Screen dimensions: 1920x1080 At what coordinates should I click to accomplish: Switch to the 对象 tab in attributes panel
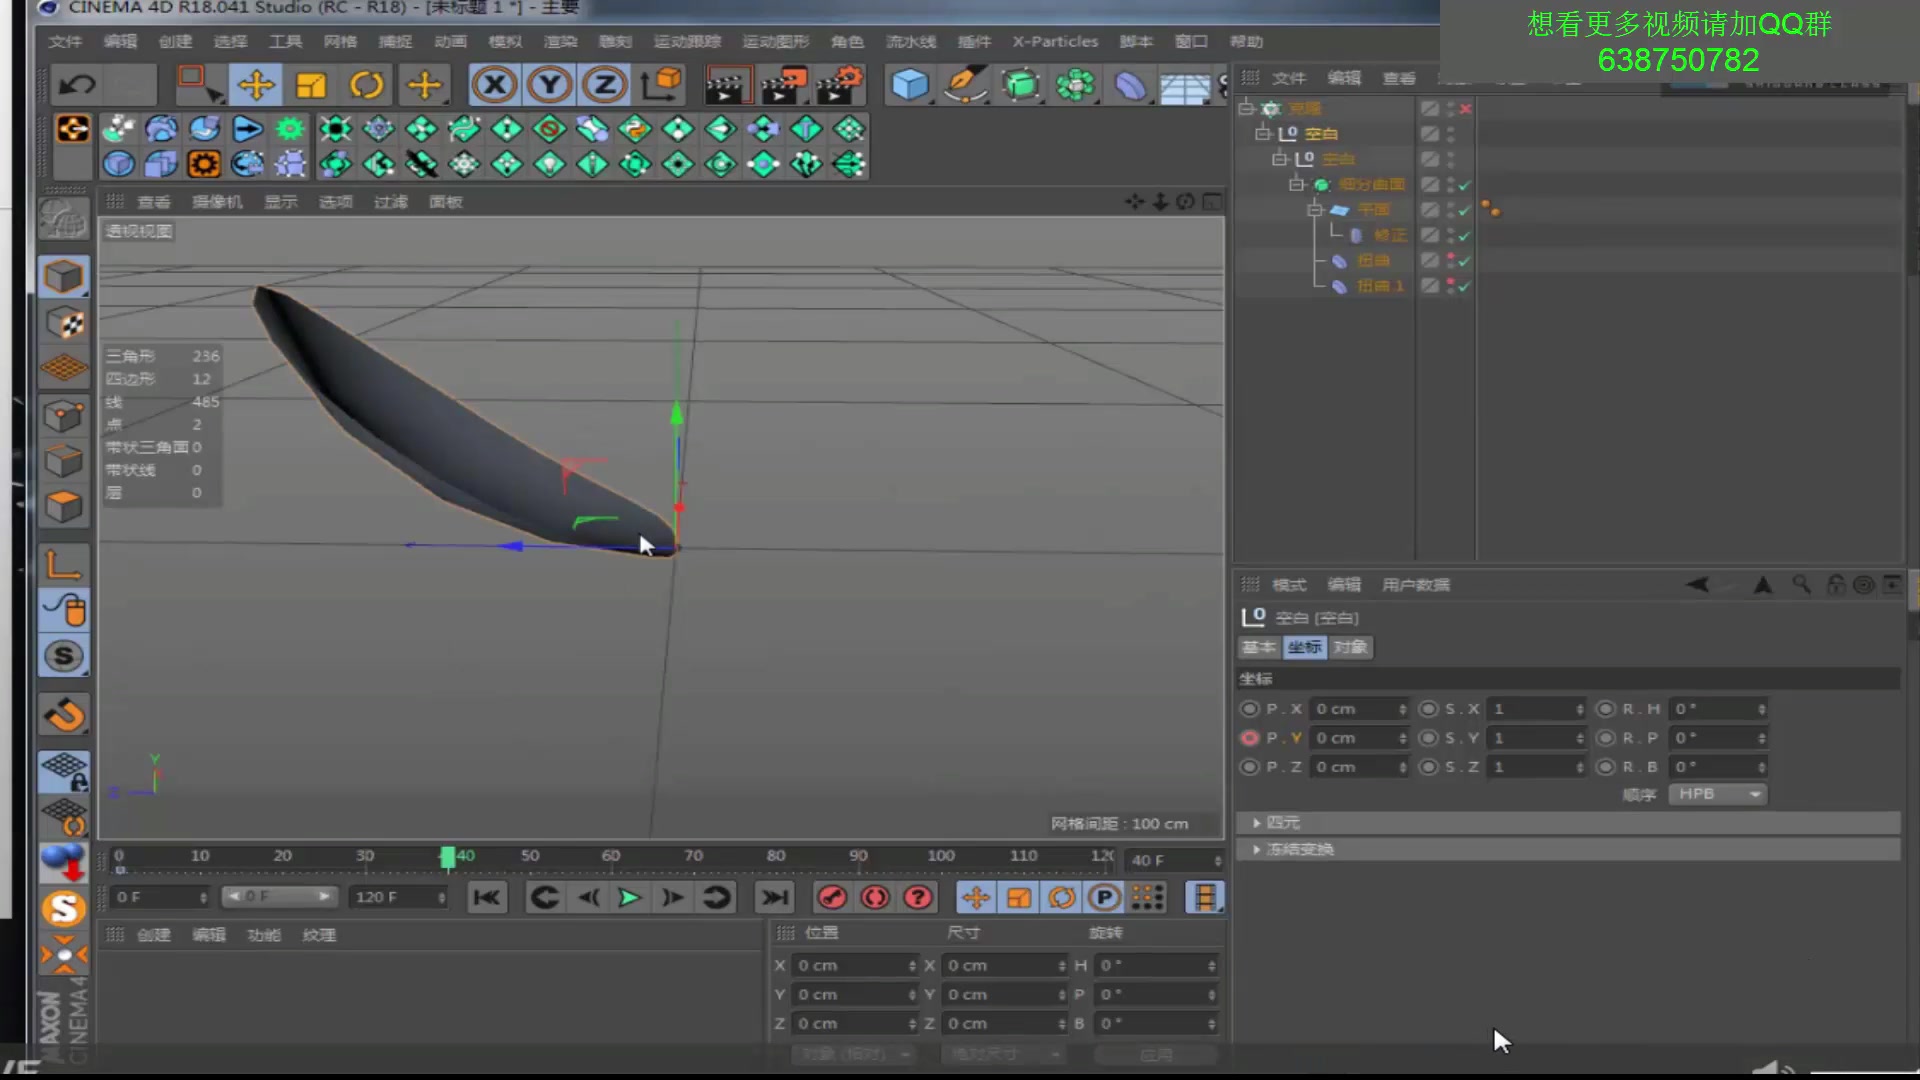[1350, 647]
